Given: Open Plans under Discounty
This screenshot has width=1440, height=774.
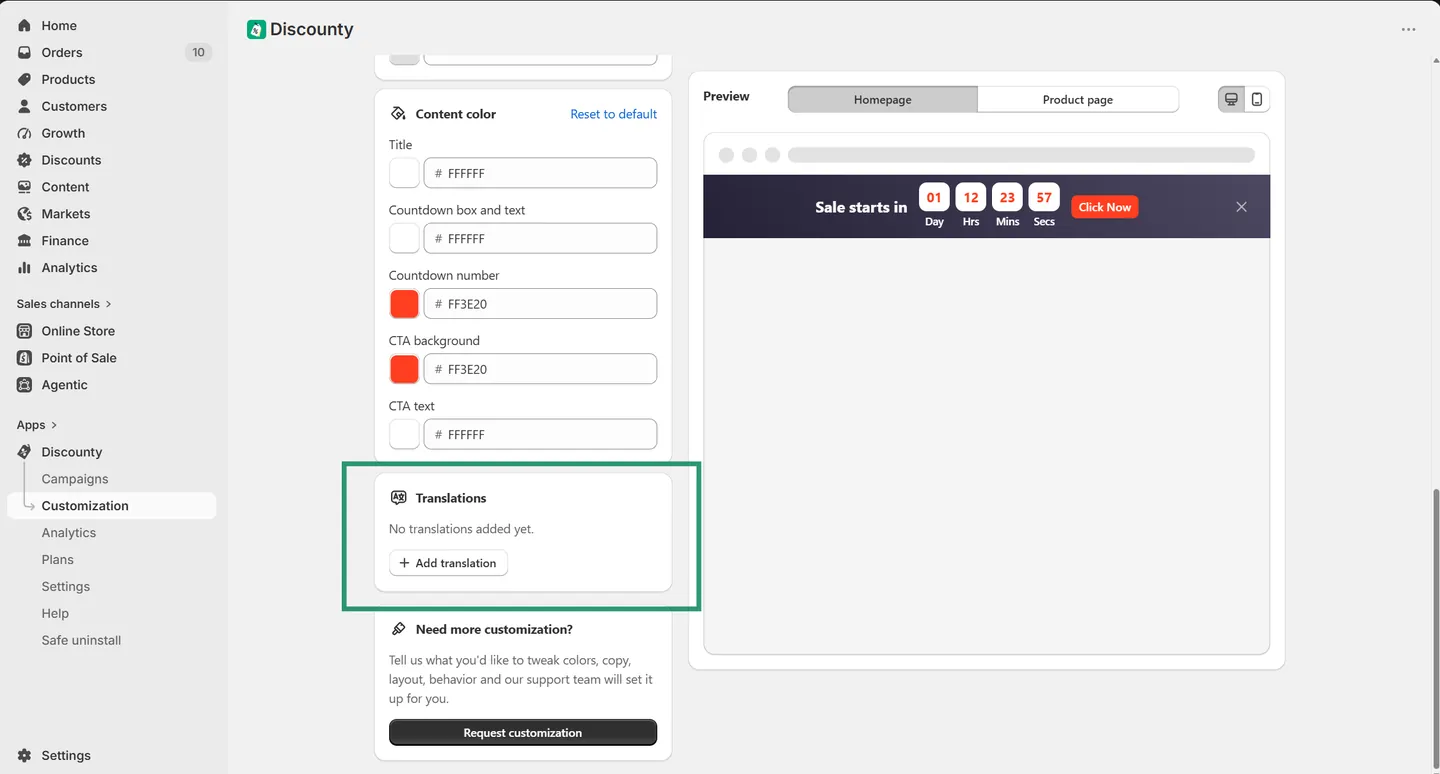Looking at the screenshot, I should coord(58,560).
